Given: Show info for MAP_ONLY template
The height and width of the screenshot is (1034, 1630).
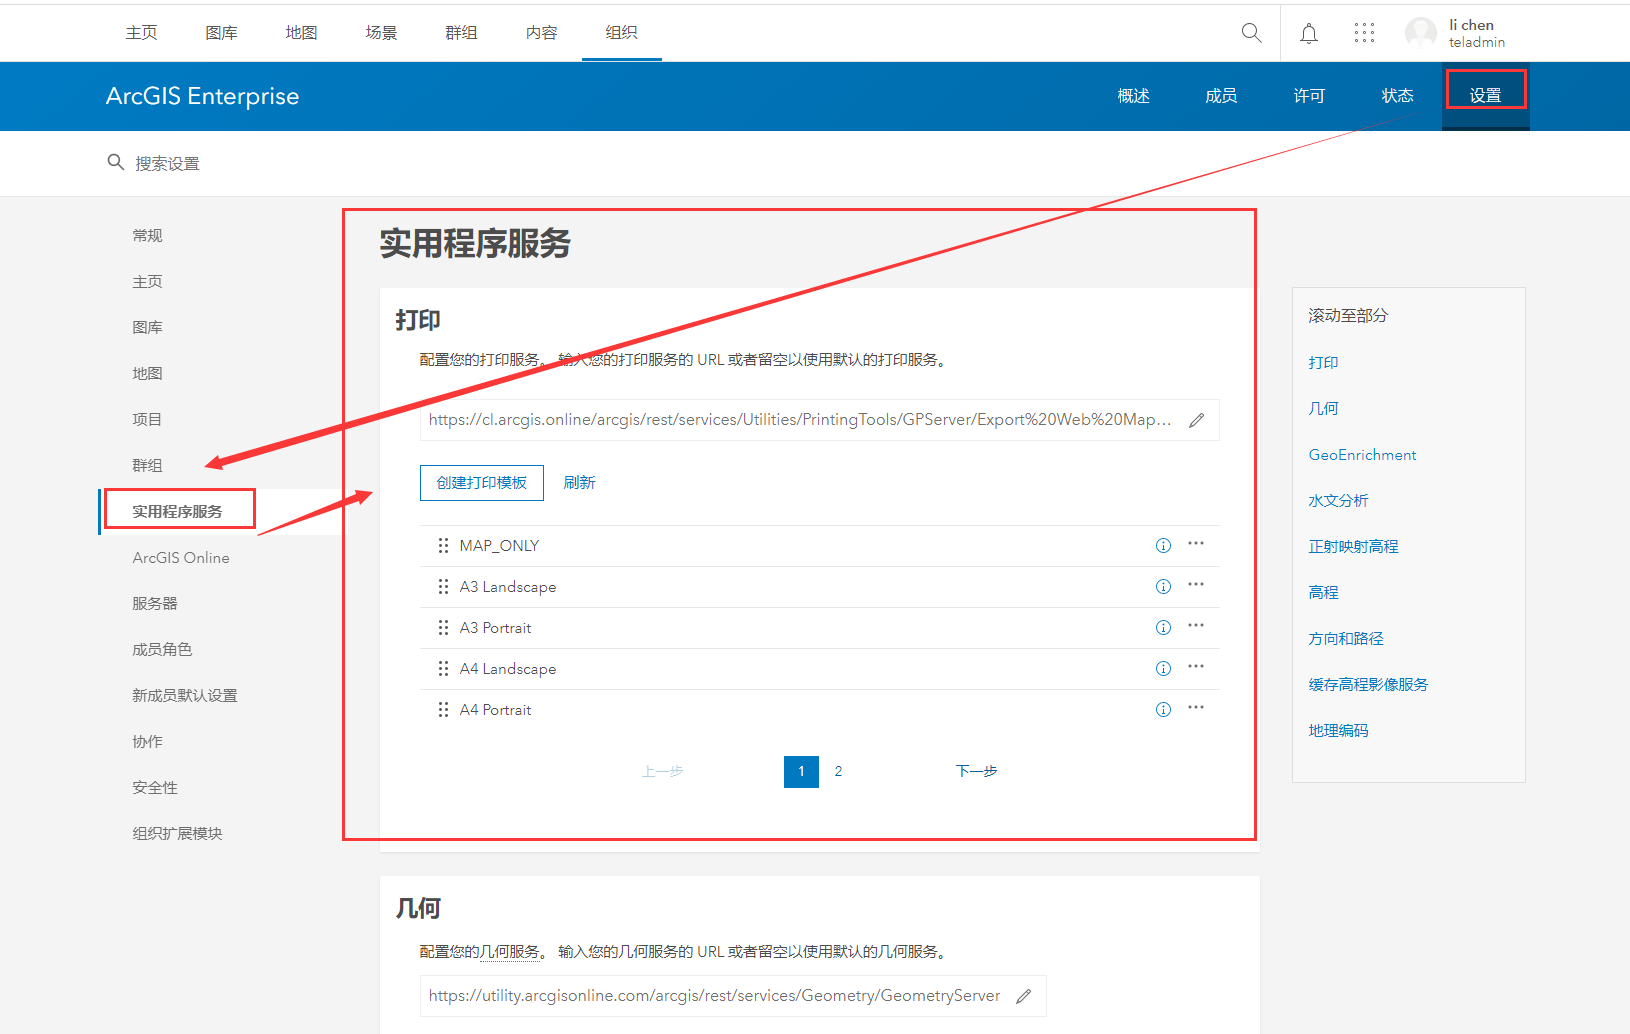Looking at the screenshot, I should (x=1163, y=546).
